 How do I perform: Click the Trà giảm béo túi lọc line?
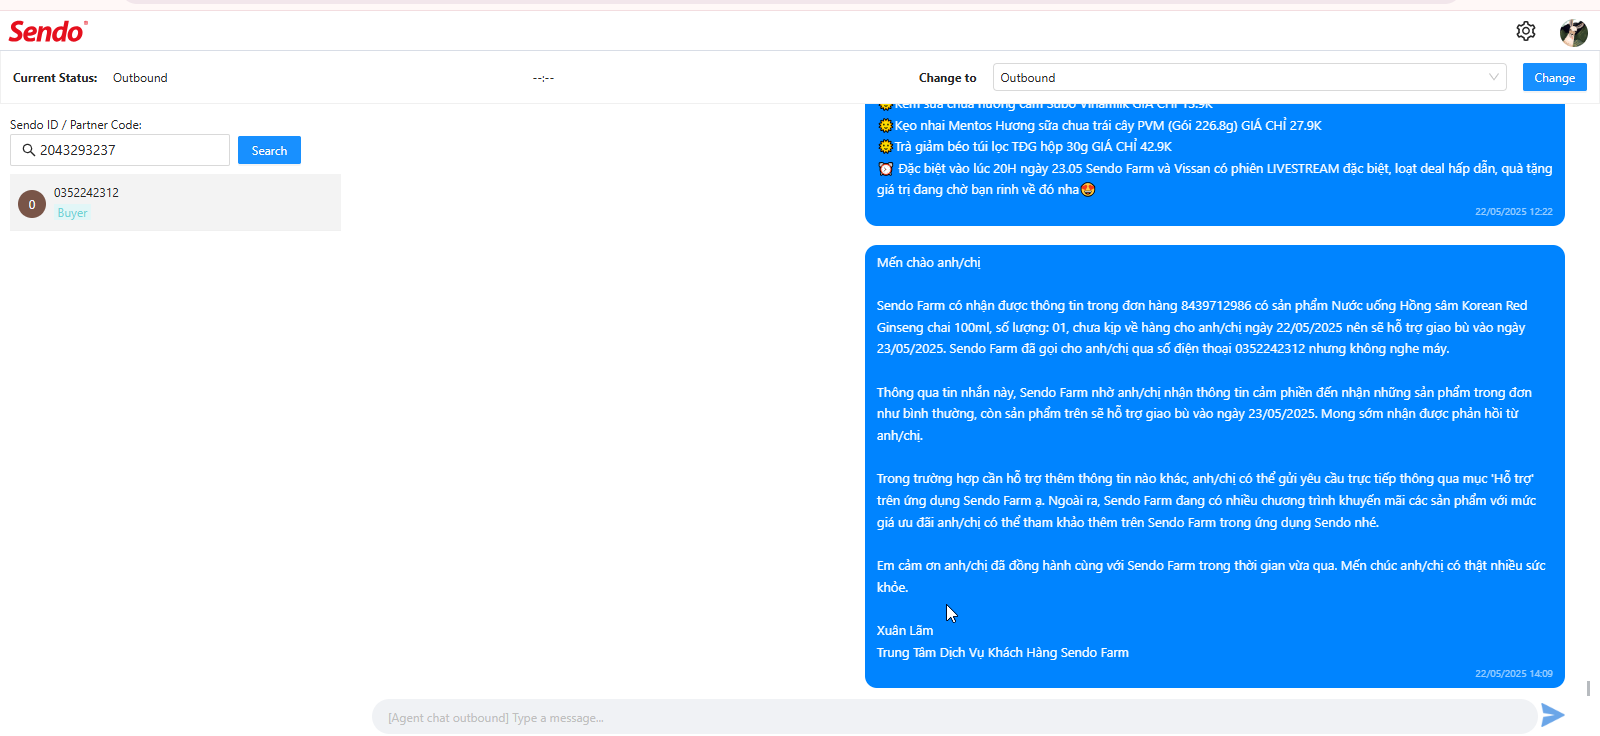pyautogui.click(x=1025, y=146)
